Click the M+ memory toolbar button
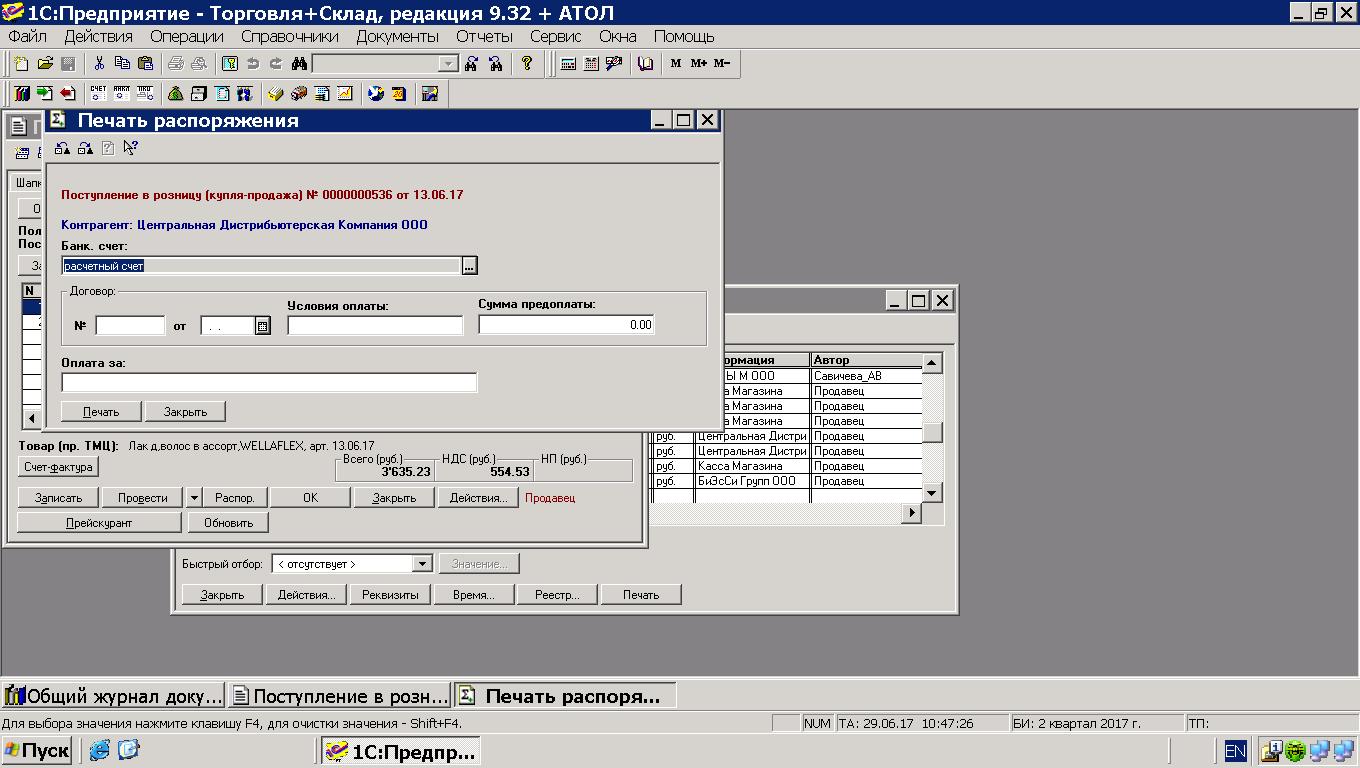The width and height of the screenshot is (1360, 768). (x=698, y=64)
